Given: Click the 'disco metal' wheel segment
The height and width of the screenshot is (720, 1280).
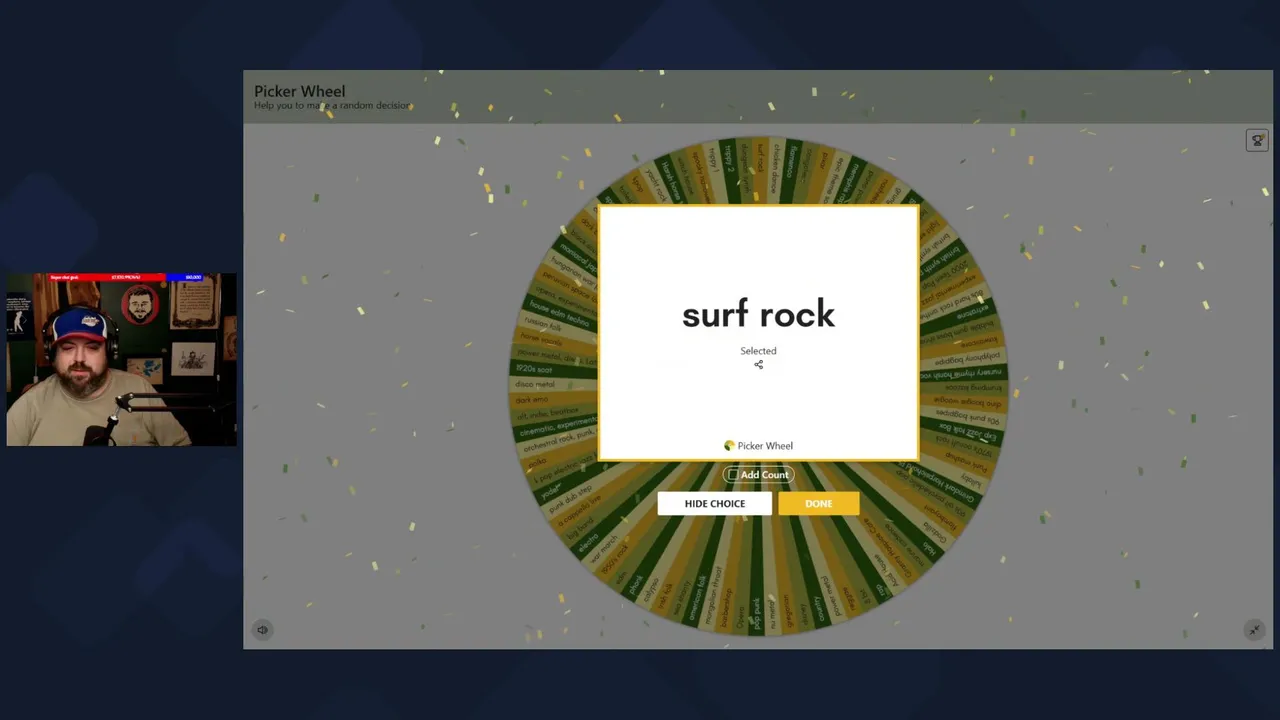Looking at the screenshot, I should (535, 385).
